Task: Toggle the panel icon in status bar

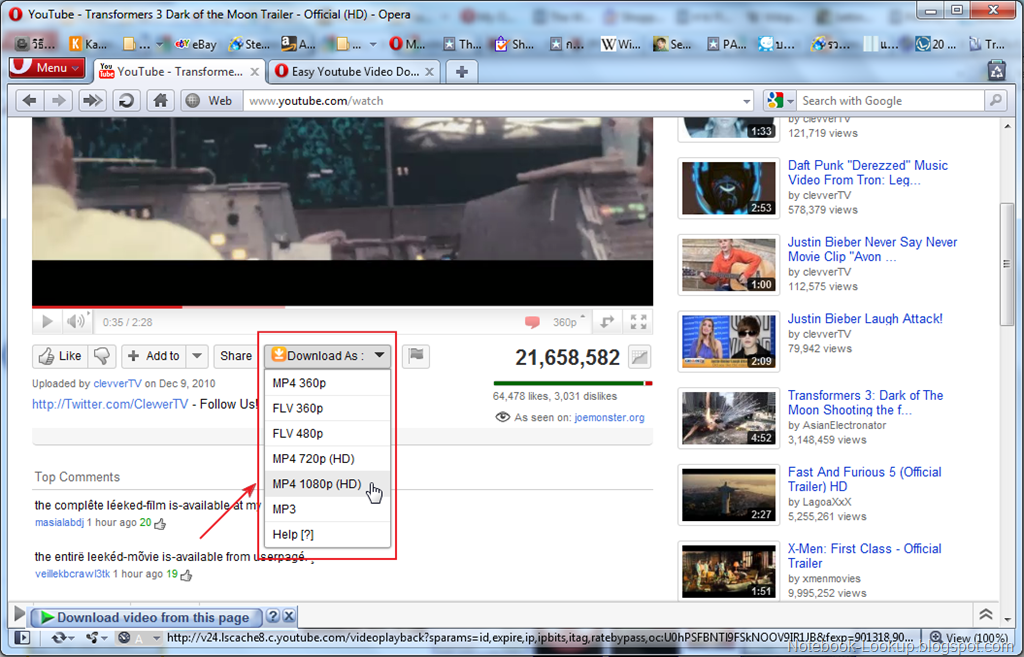Action: [x=23, y=637]
